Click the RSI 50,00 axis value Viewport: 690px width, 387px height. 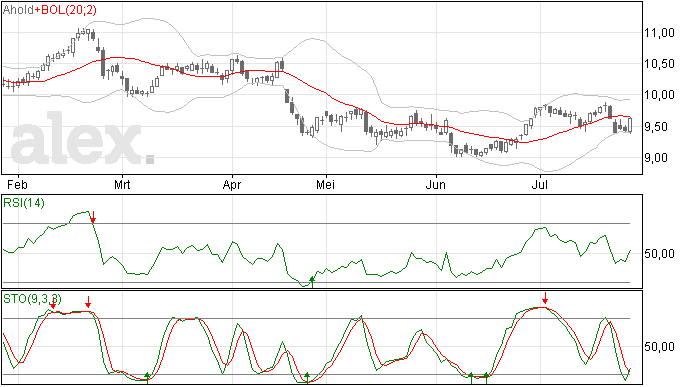[659, 254]
